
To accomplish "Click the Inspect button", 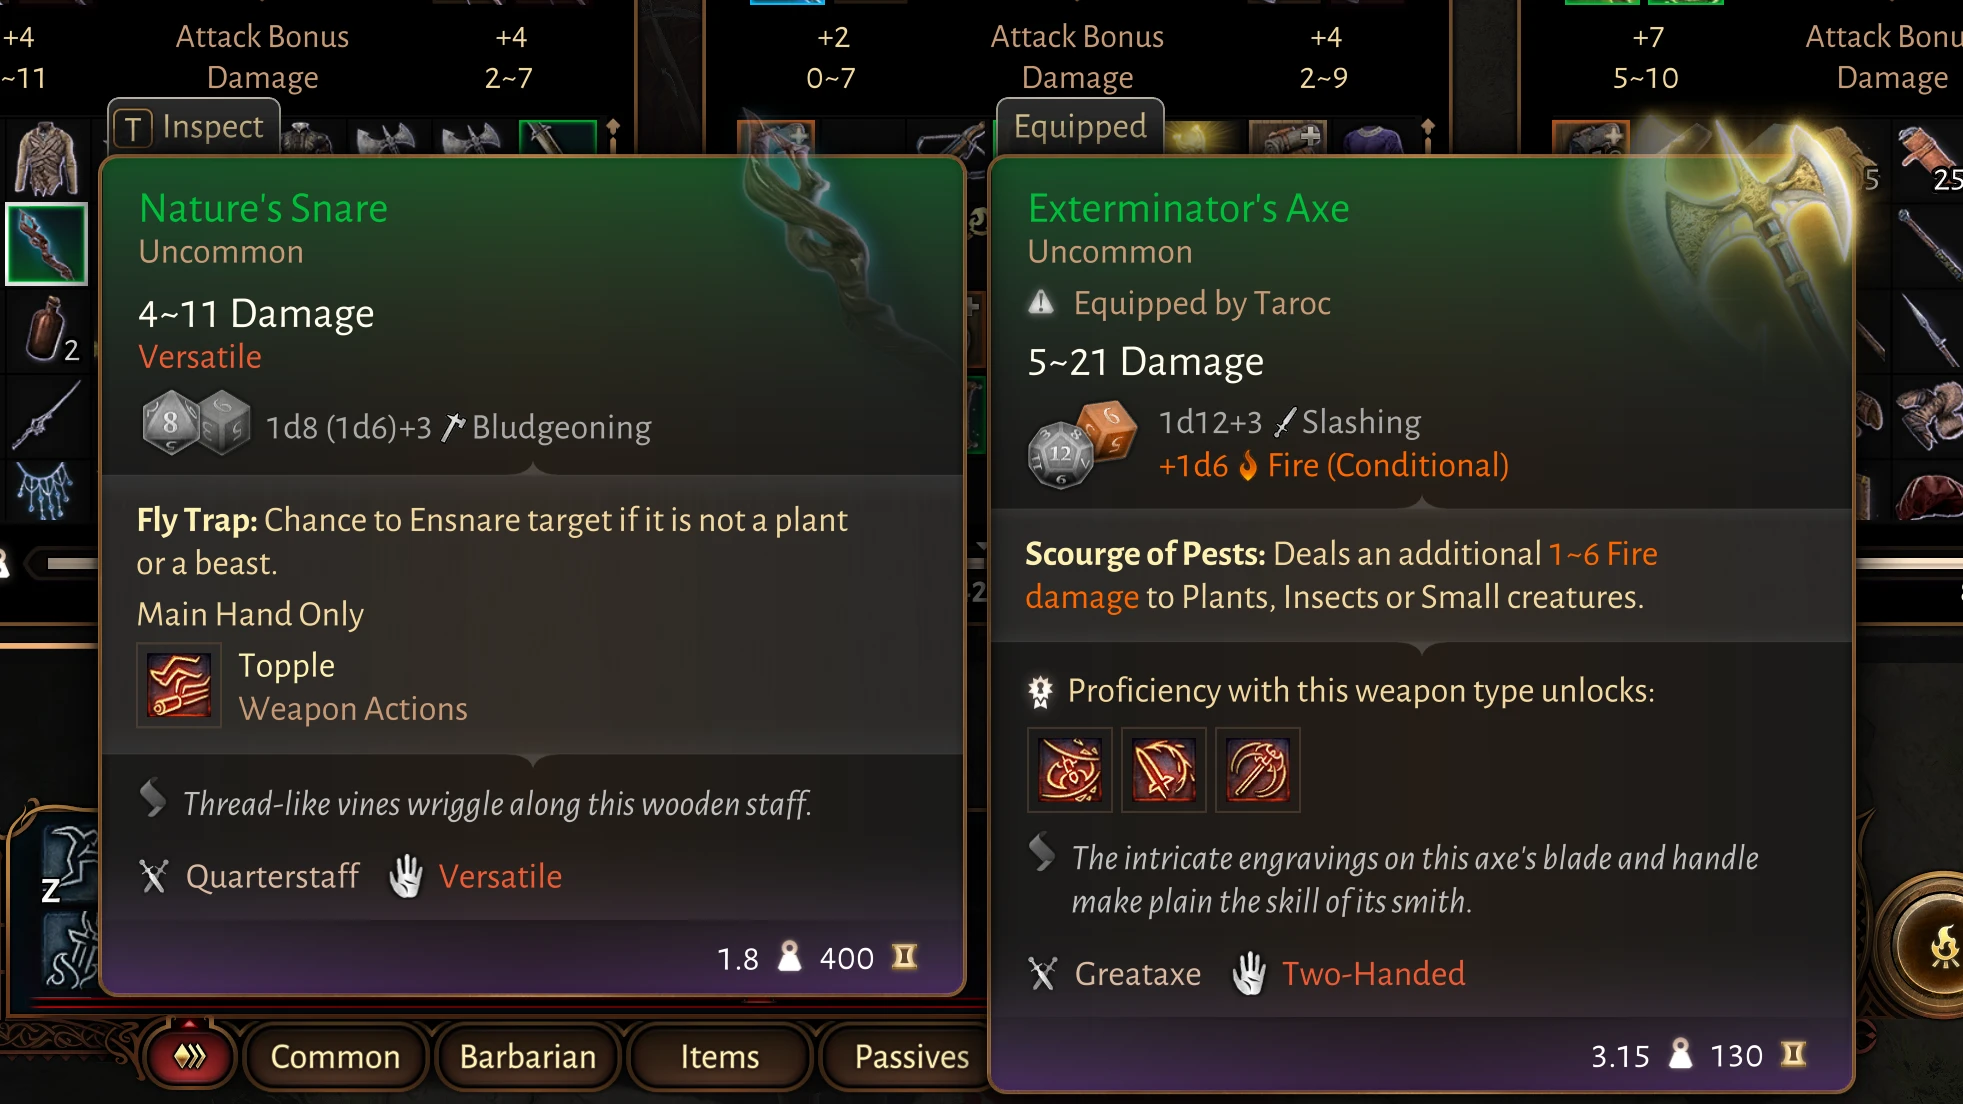I will click(193, 127).
